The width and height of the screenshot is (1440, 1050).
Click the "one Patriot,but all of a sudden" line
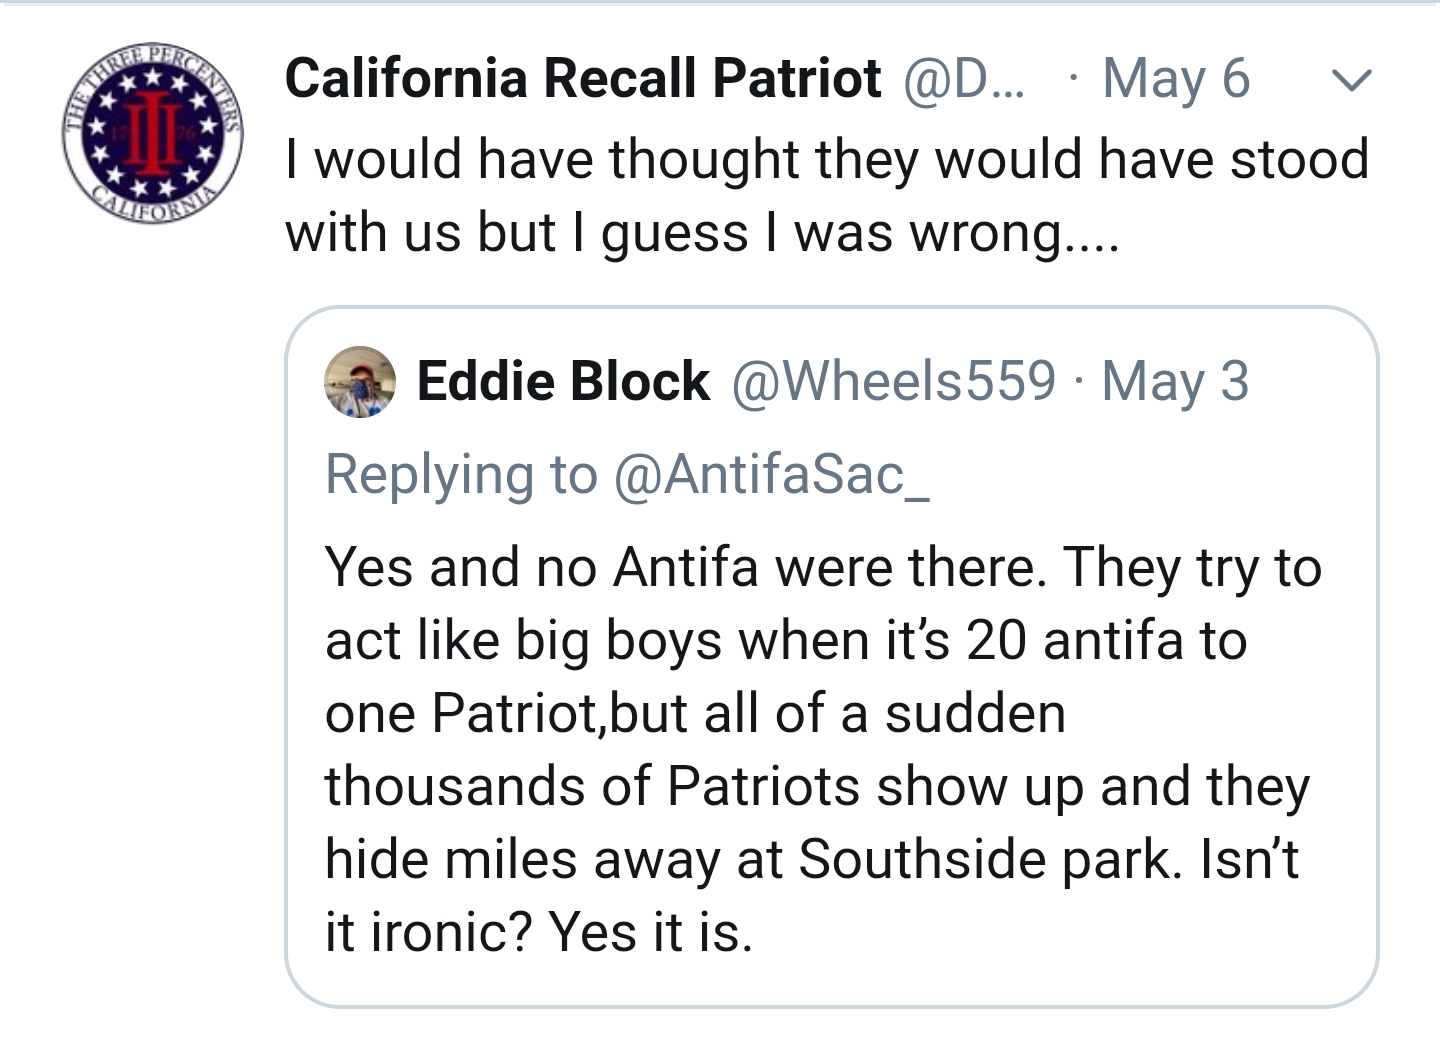695,714
